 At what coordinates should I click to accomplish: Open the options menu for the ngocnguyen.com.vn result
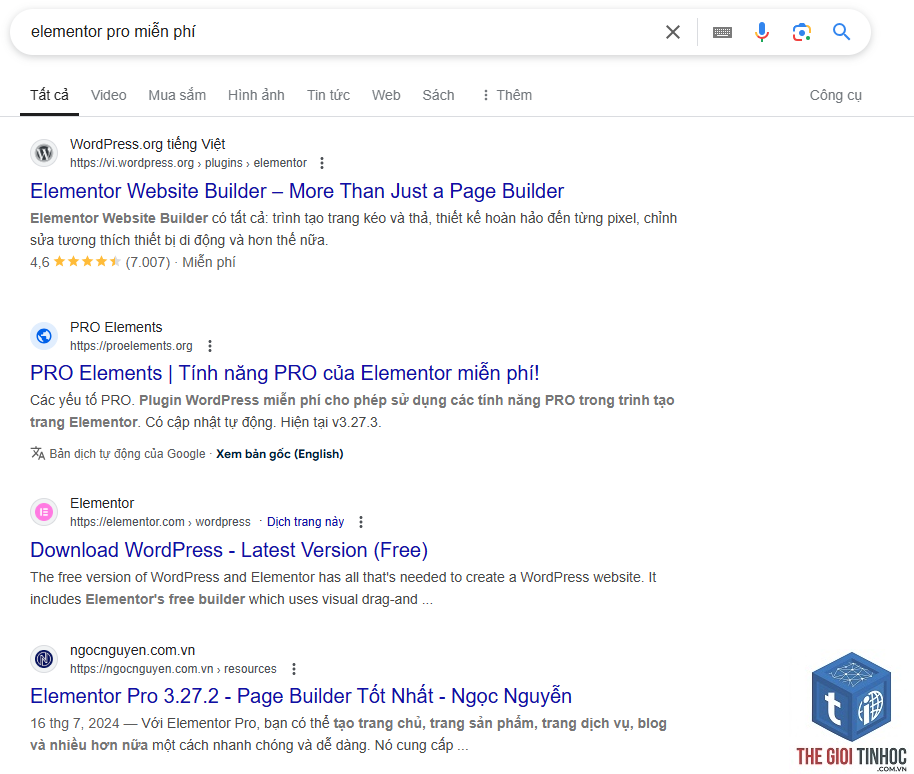[x=294, y=669]
